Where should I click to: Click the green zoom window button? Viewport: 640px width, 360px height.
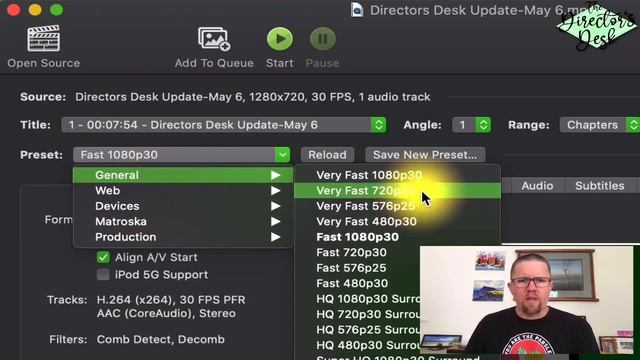tap(56, 9)
